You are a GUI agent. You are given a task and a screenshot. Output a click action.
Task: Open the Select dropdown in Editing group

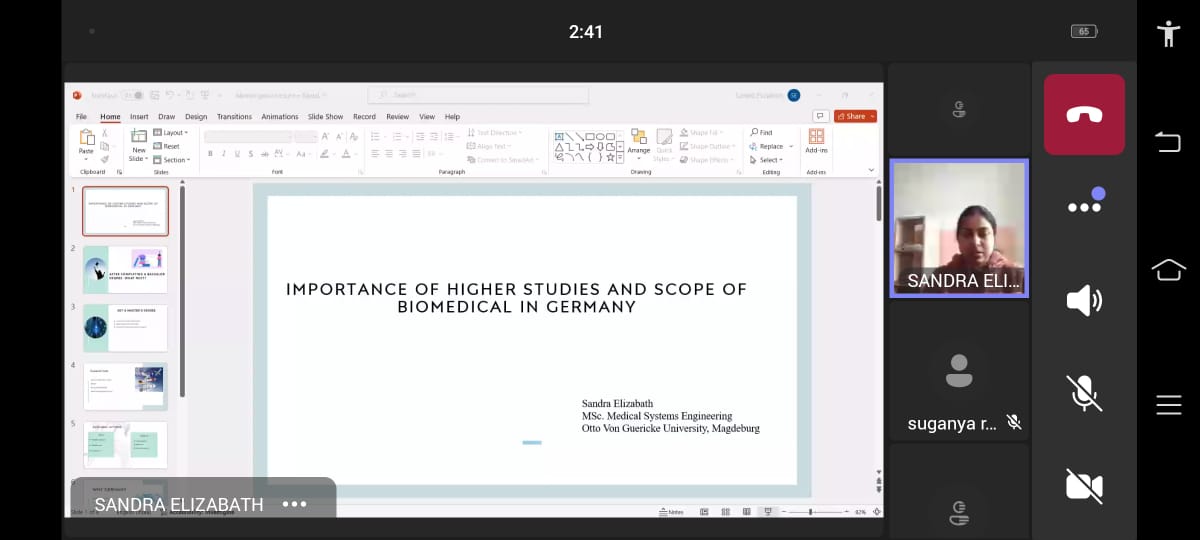pos(768,160)
